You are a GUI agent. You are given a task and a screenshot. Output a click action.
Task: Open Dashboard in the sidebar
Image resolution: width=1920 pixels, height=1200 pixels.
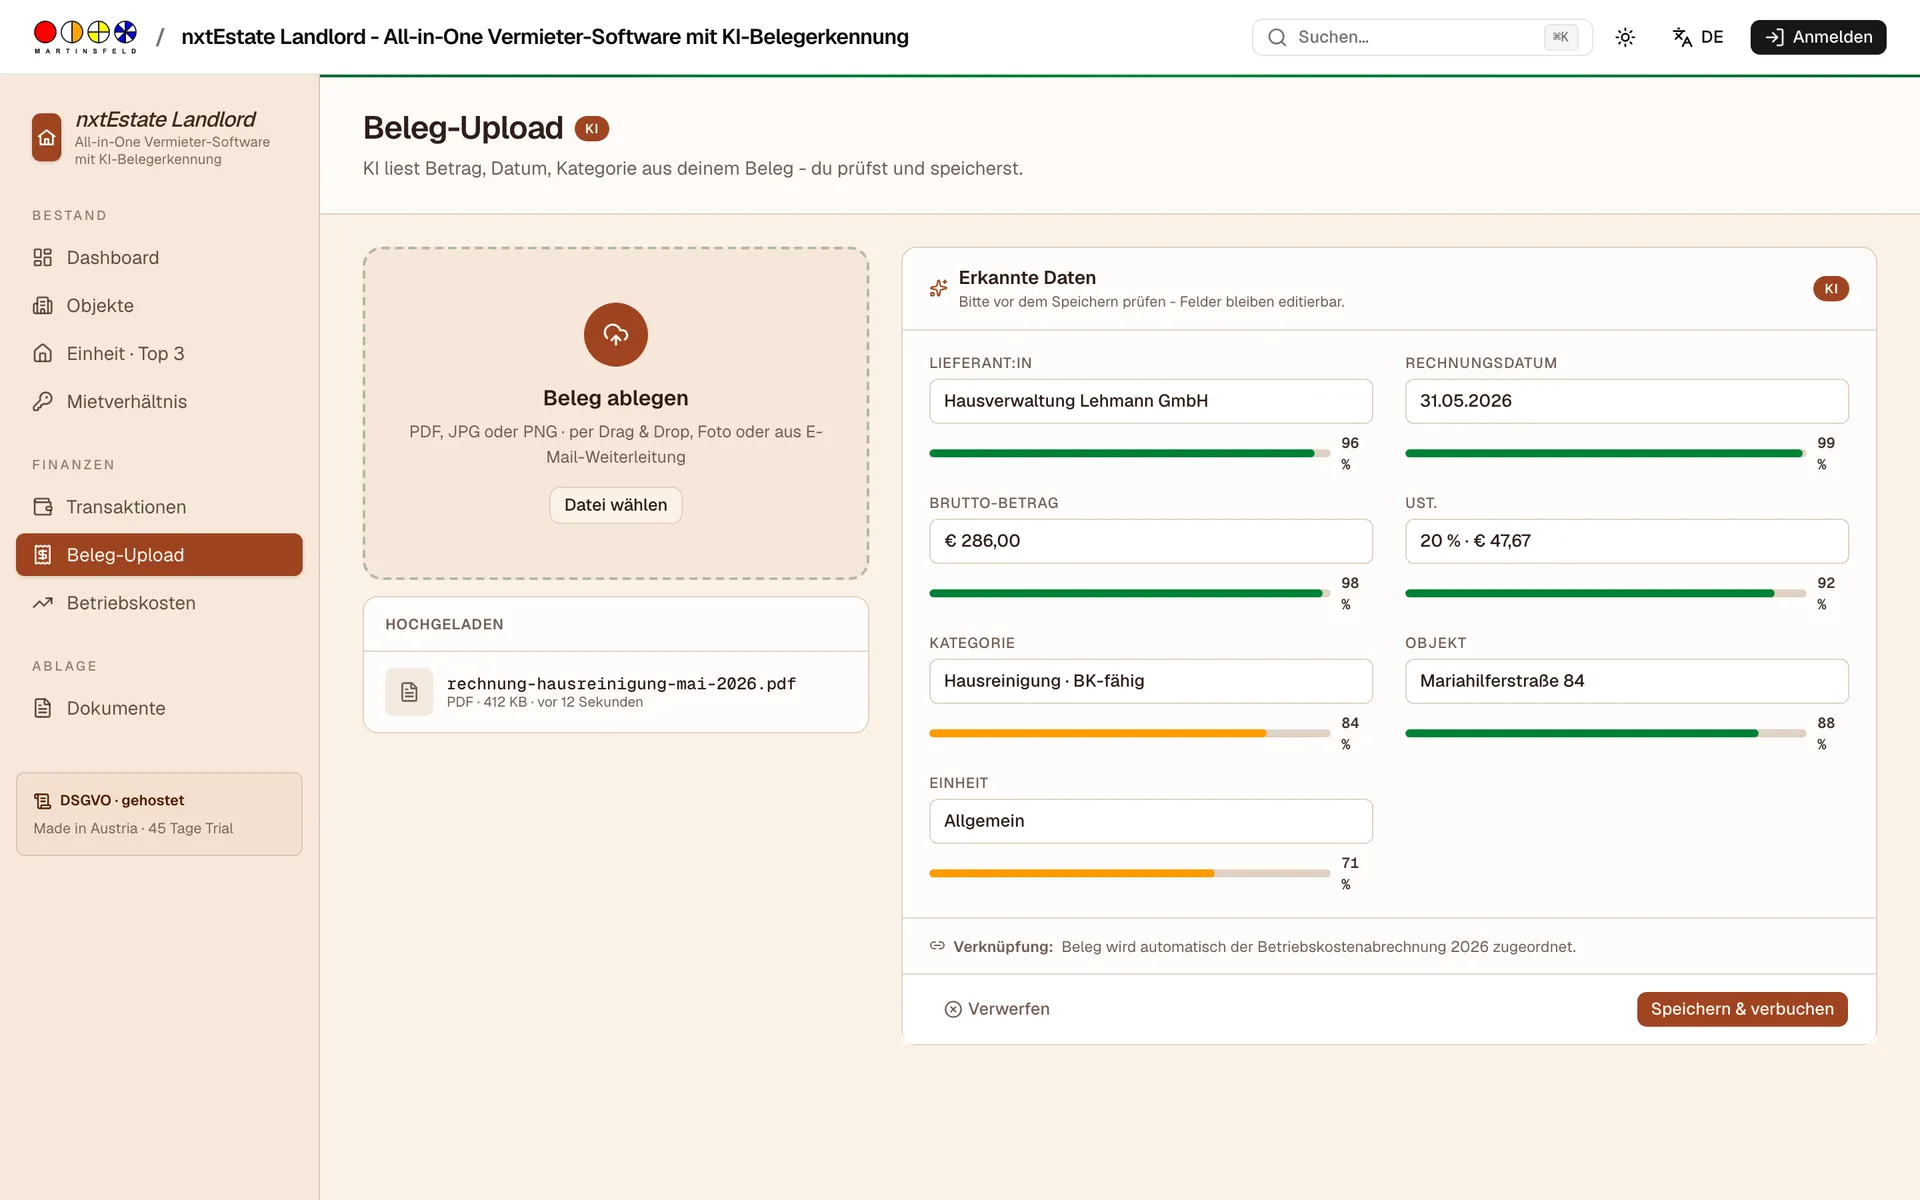point(159,257)
